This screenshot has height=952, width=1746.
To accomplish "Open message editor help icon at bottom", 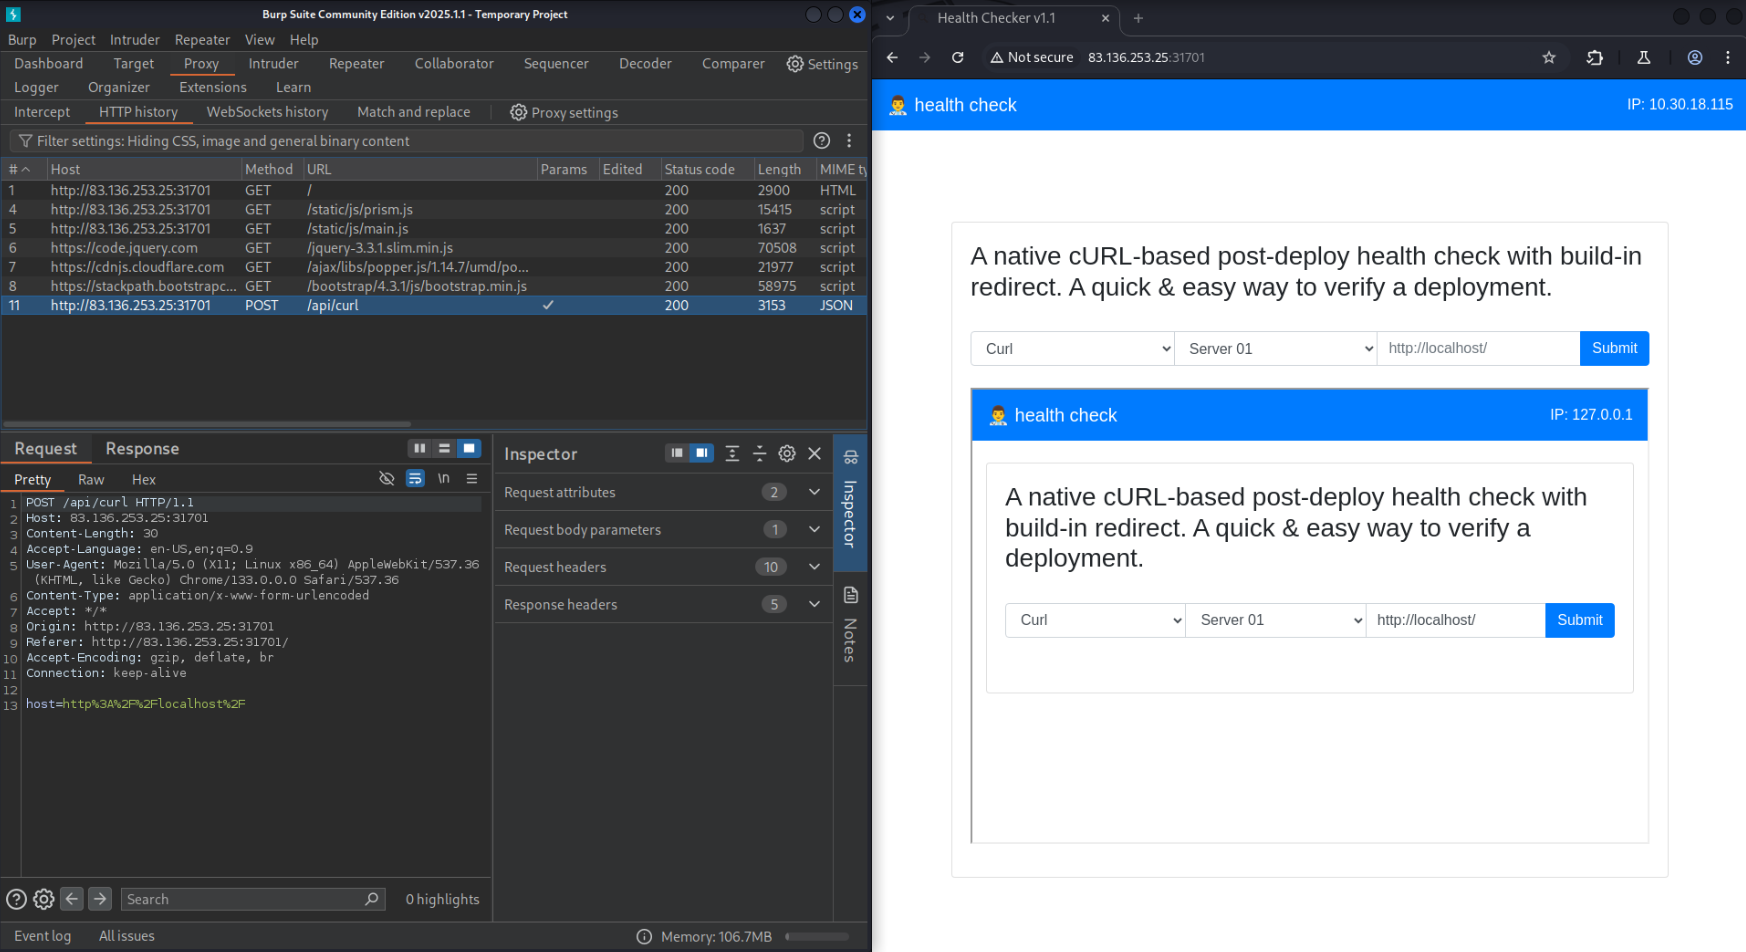I will point(16,899).
